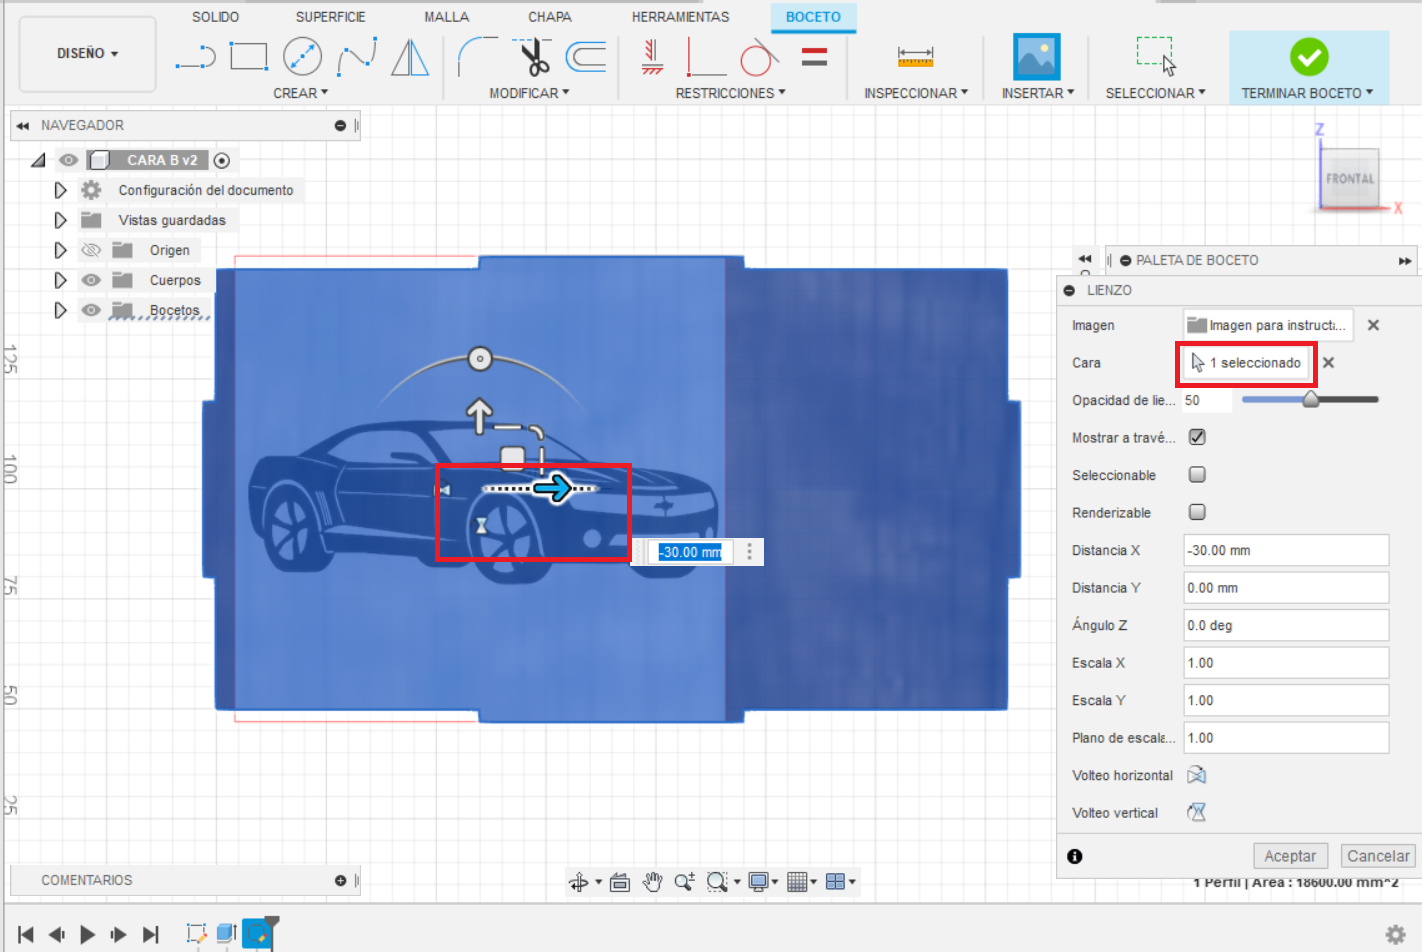Activate CARA B v2 radio button
This screenshot has width=1422, height=952.
(222, 160)
